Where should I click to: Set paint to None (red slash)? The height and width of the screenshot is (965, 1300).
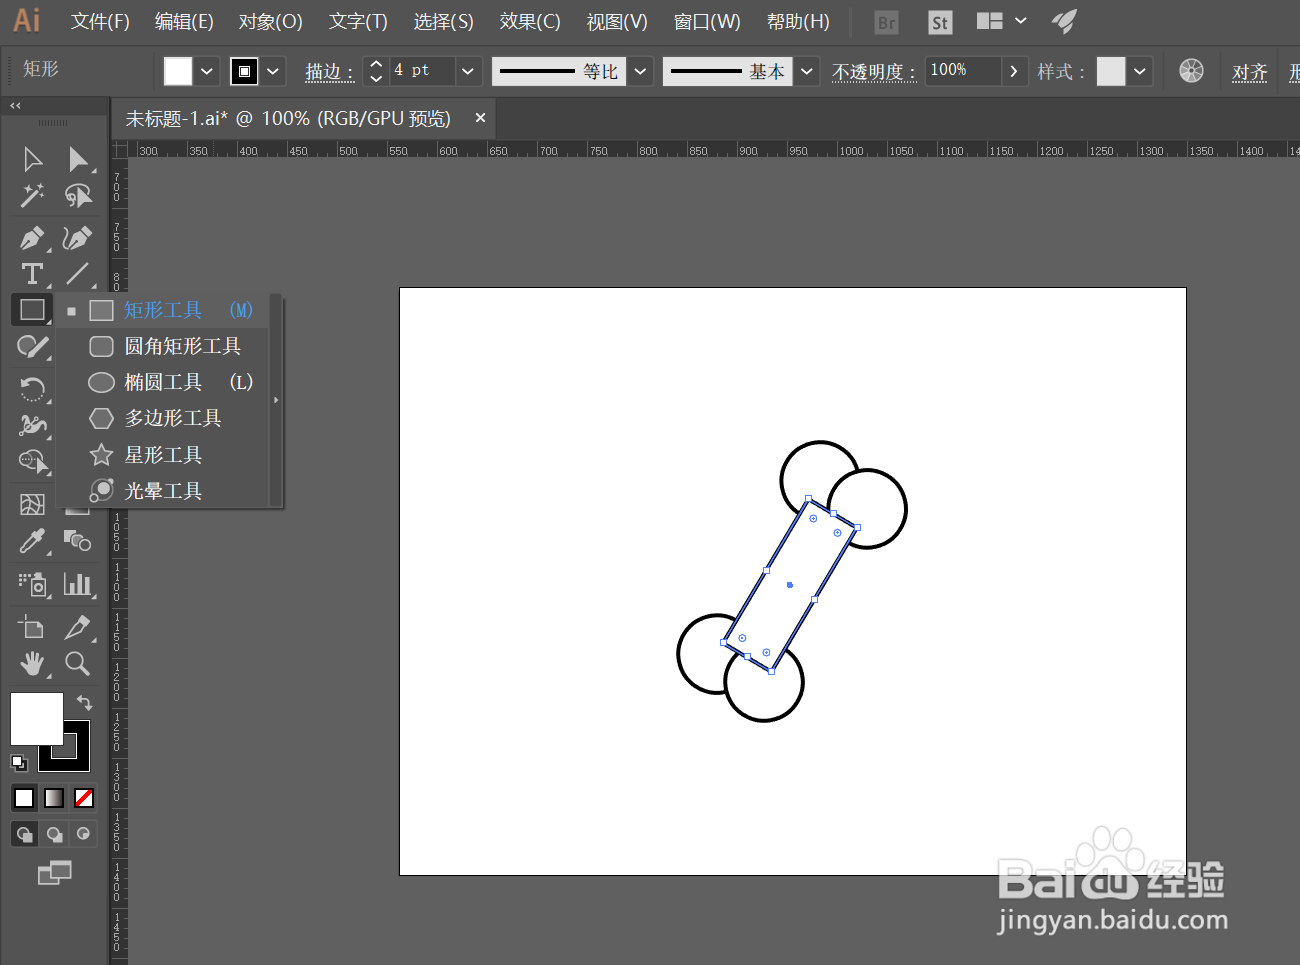pyautogui.click(x=84, y=797)
